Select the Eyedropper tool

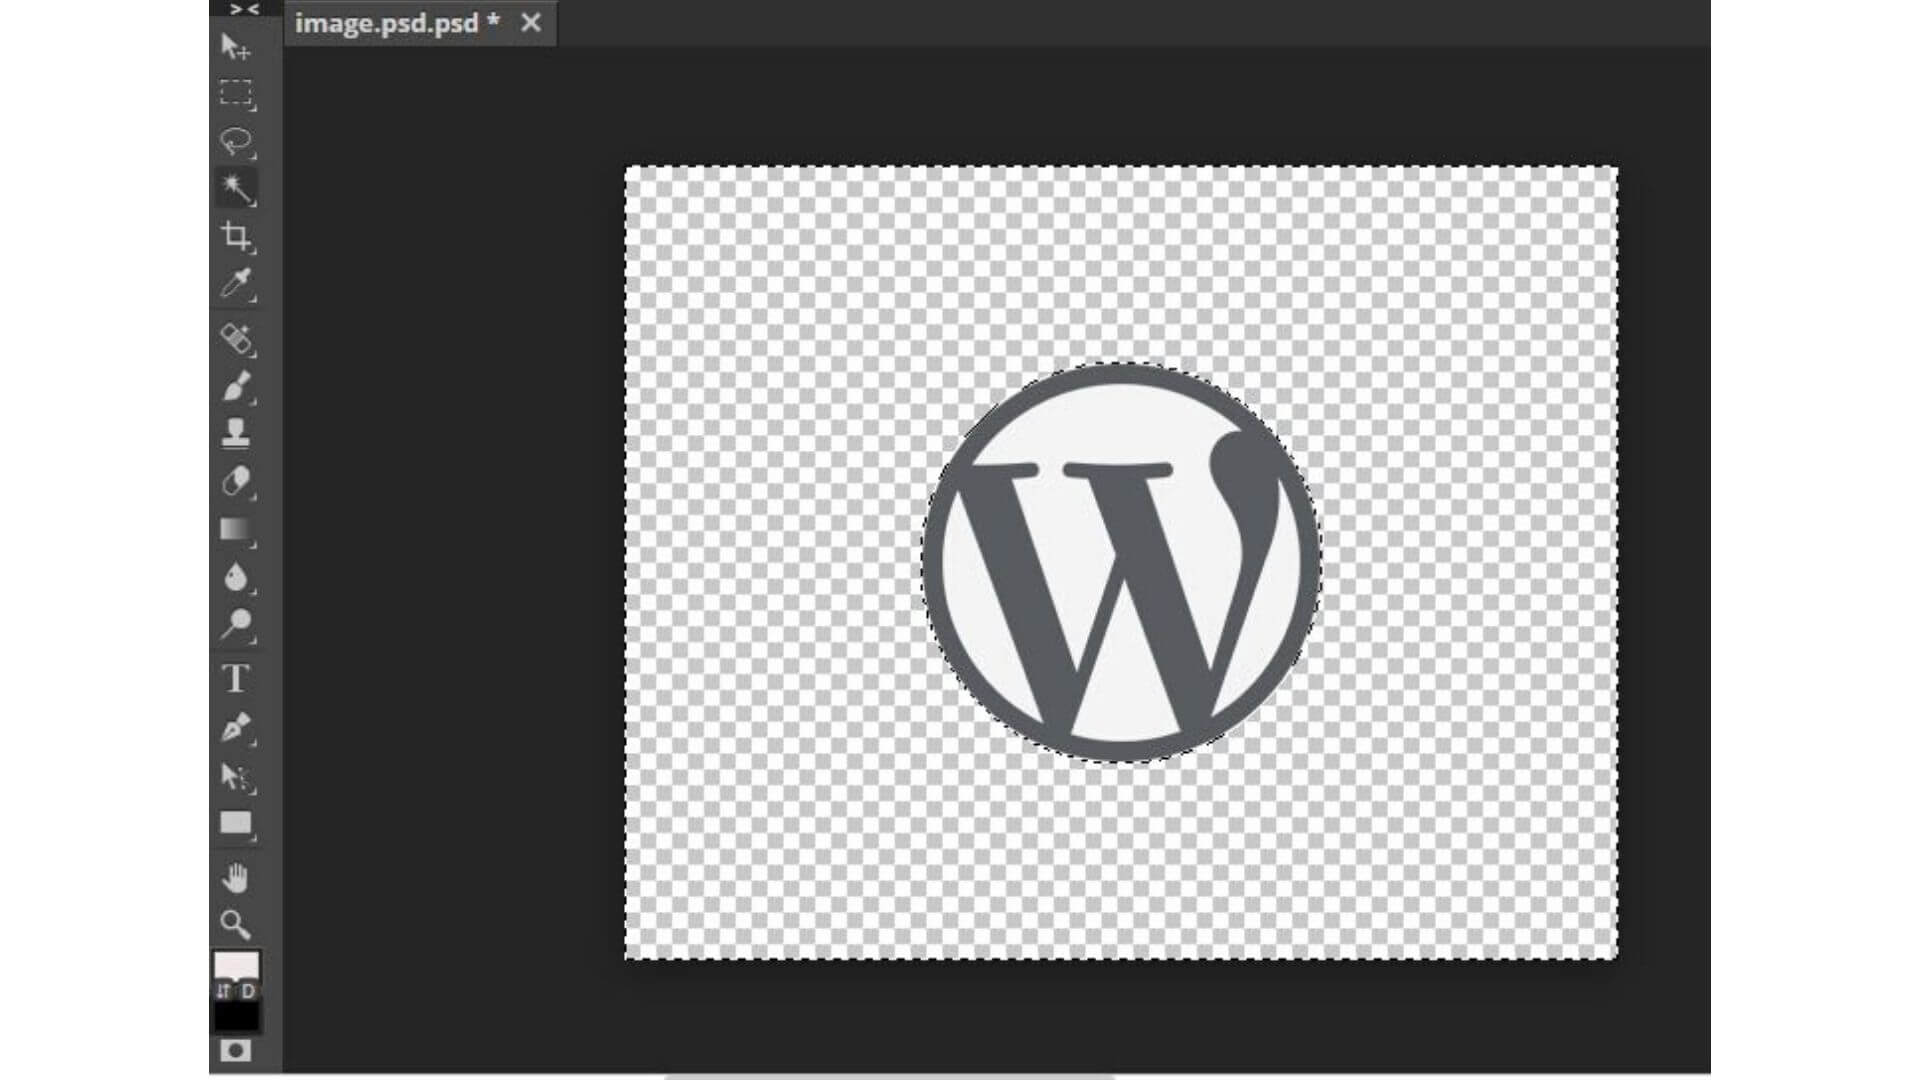236,284
